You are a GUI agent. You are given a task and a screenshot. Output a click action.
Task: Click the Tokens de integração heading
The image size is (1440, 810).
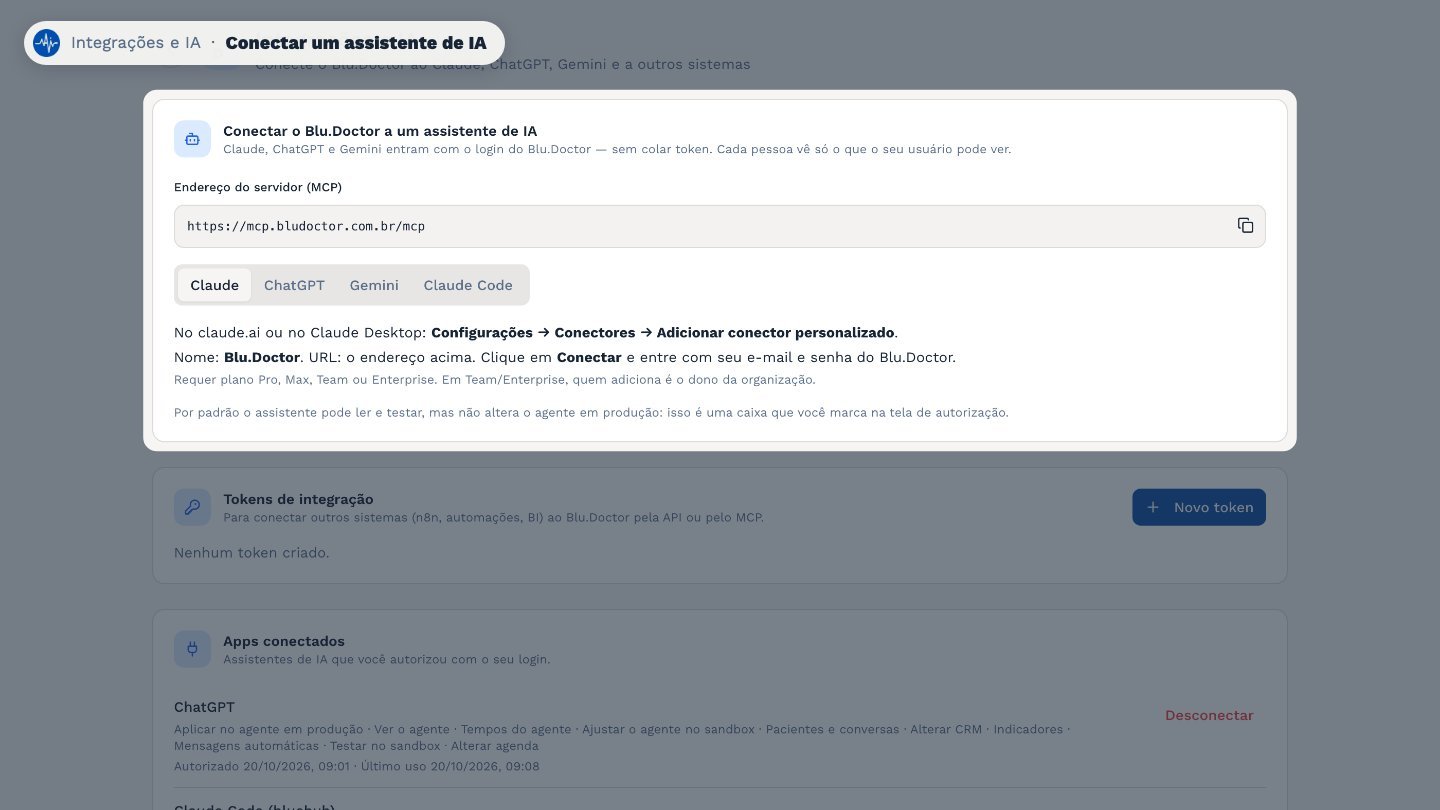point(298,499)
